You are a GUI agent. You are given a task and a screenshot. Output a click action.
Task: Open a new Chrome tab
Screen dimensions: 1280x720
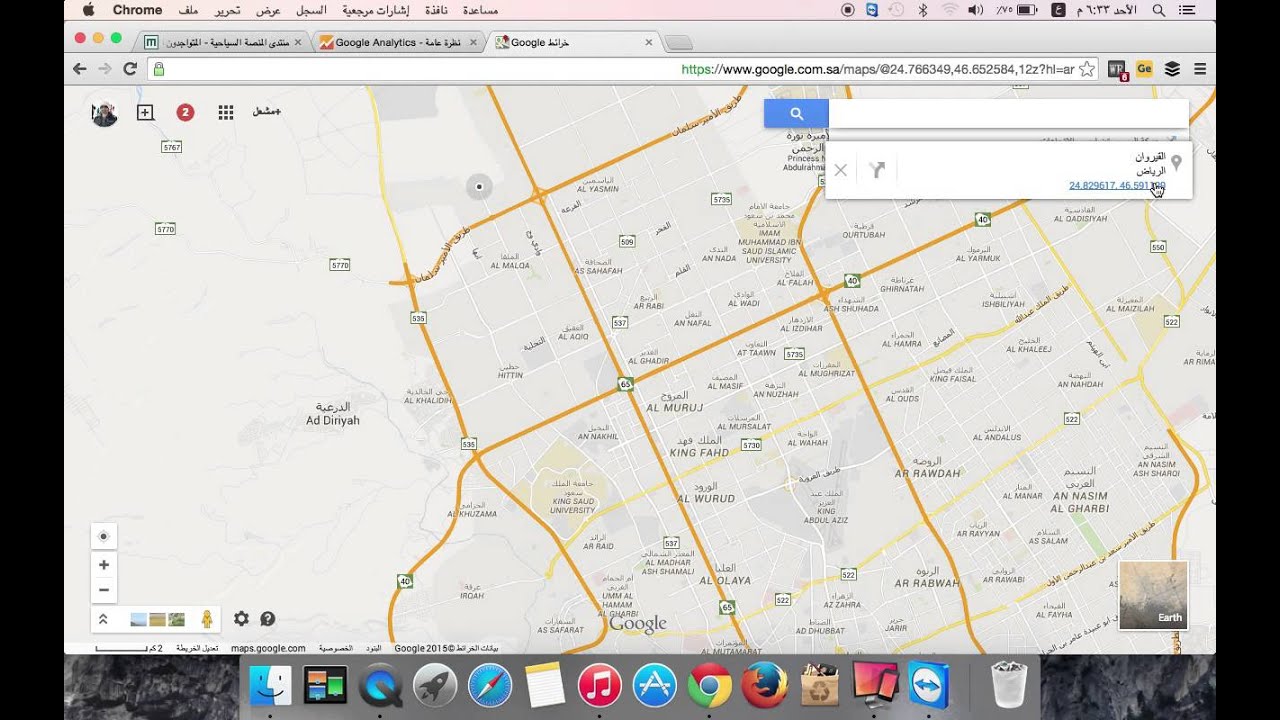click(678, 42)
